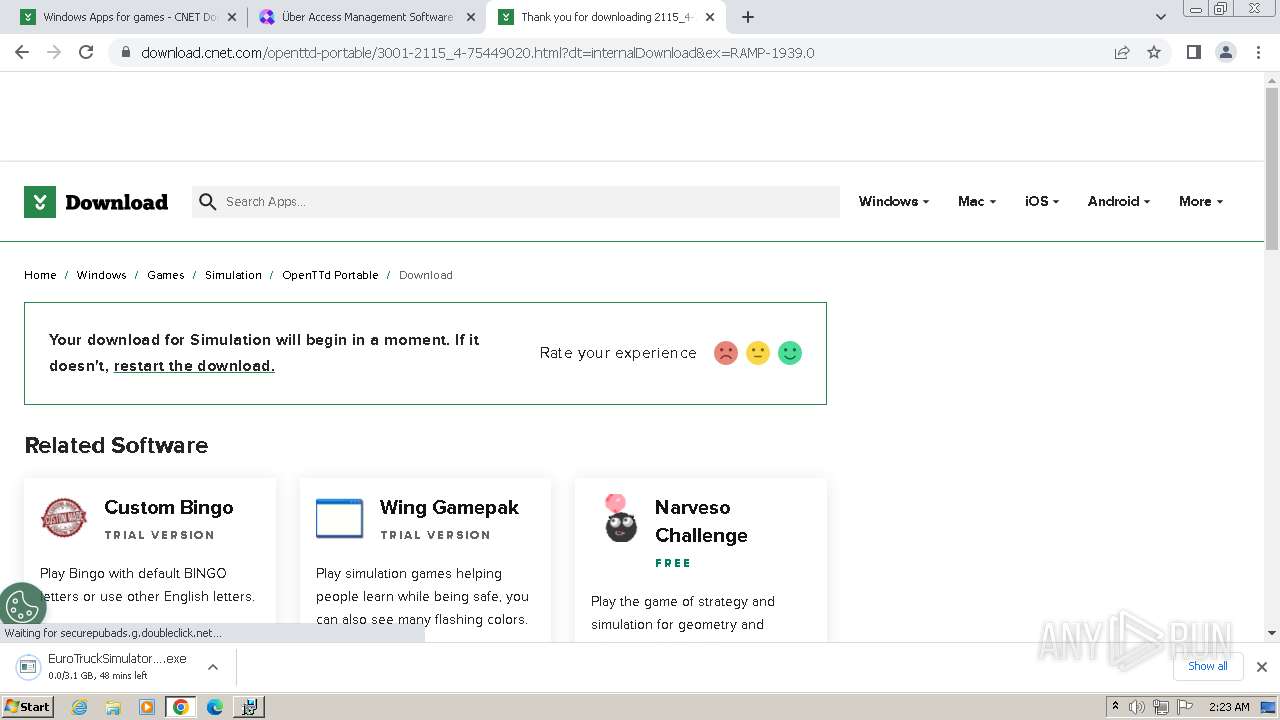
Task: Expand the More dropdown menu
Action: [x=1201, y=201]
